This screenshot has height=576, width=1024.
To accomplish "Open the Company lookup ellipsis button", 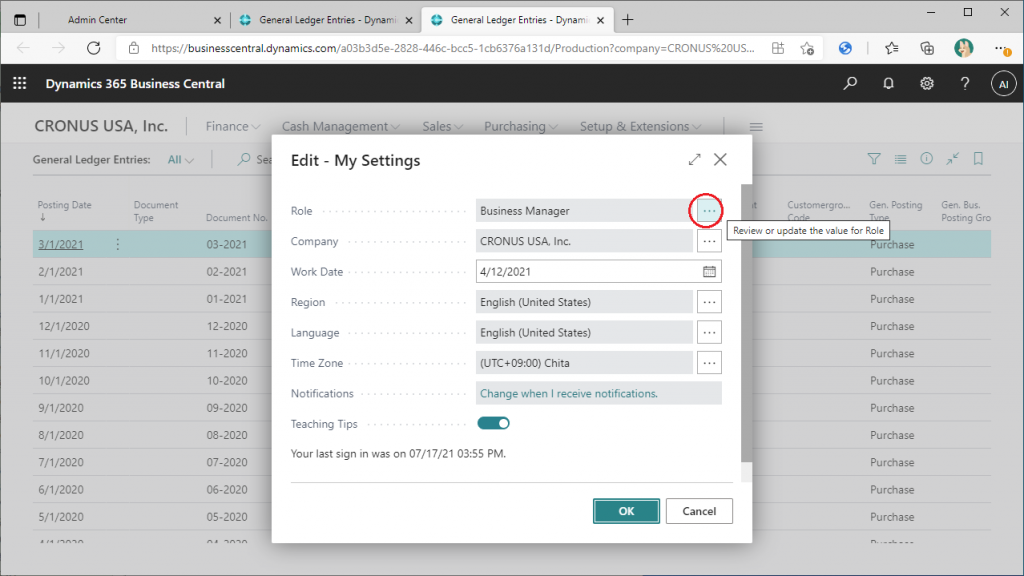I will [x=709, y=241].
